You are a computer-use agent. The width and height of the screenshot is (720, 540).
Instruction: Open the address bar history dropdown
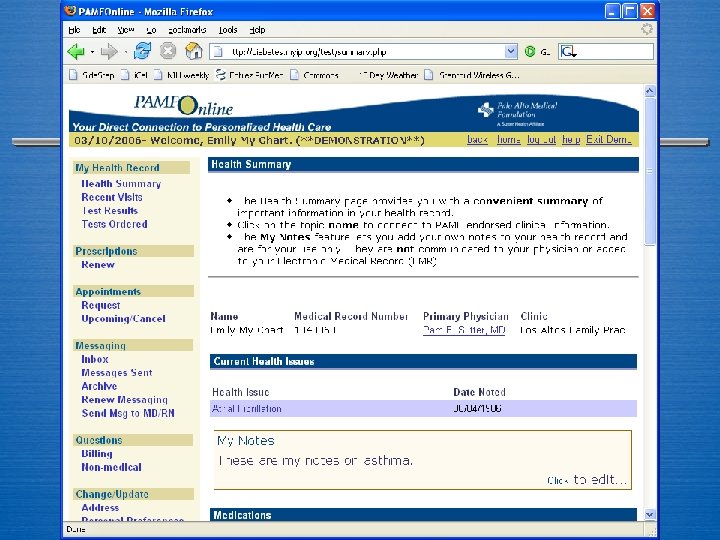click(511, 51)
